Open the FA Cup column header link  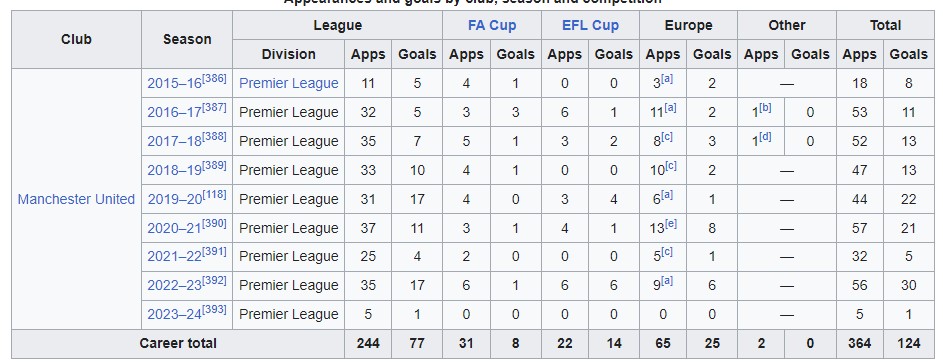(492, 25)
